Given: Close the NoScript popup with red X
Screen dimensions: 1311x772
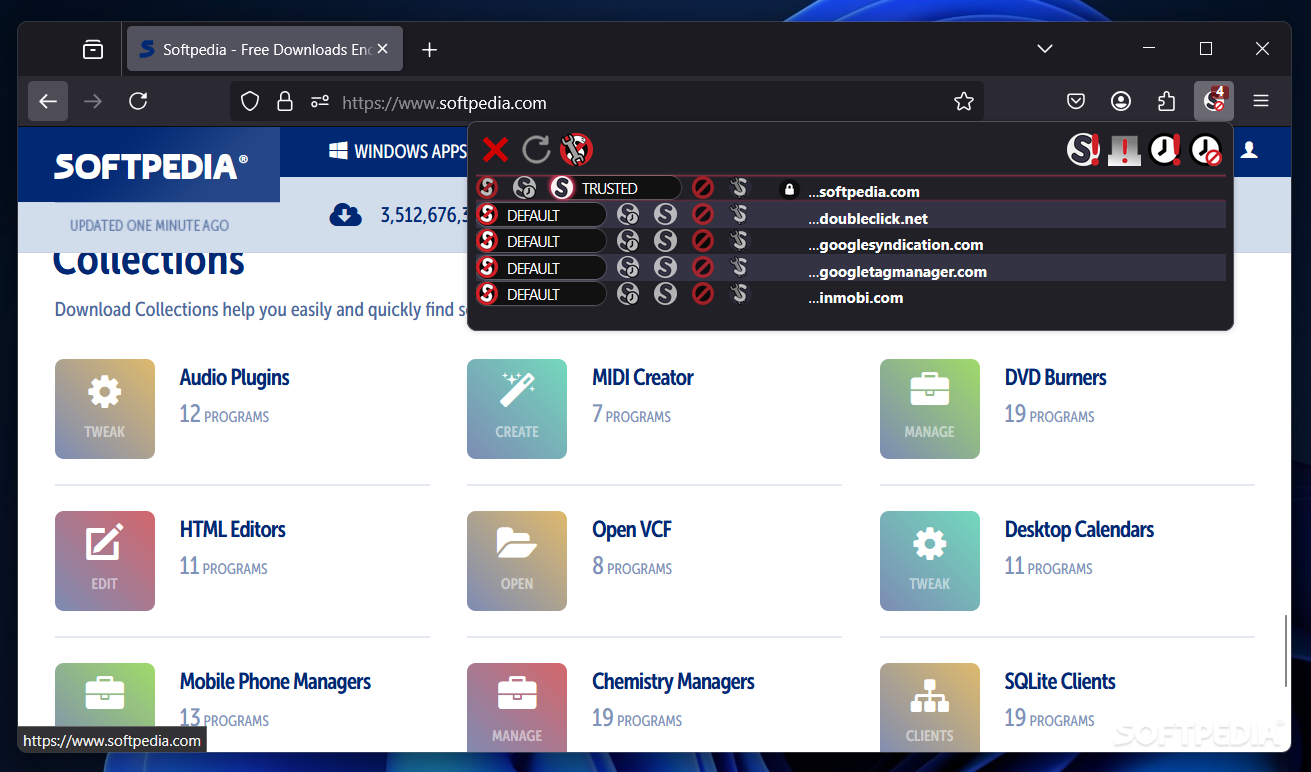Looking at the screenshot, I should 495,150.
